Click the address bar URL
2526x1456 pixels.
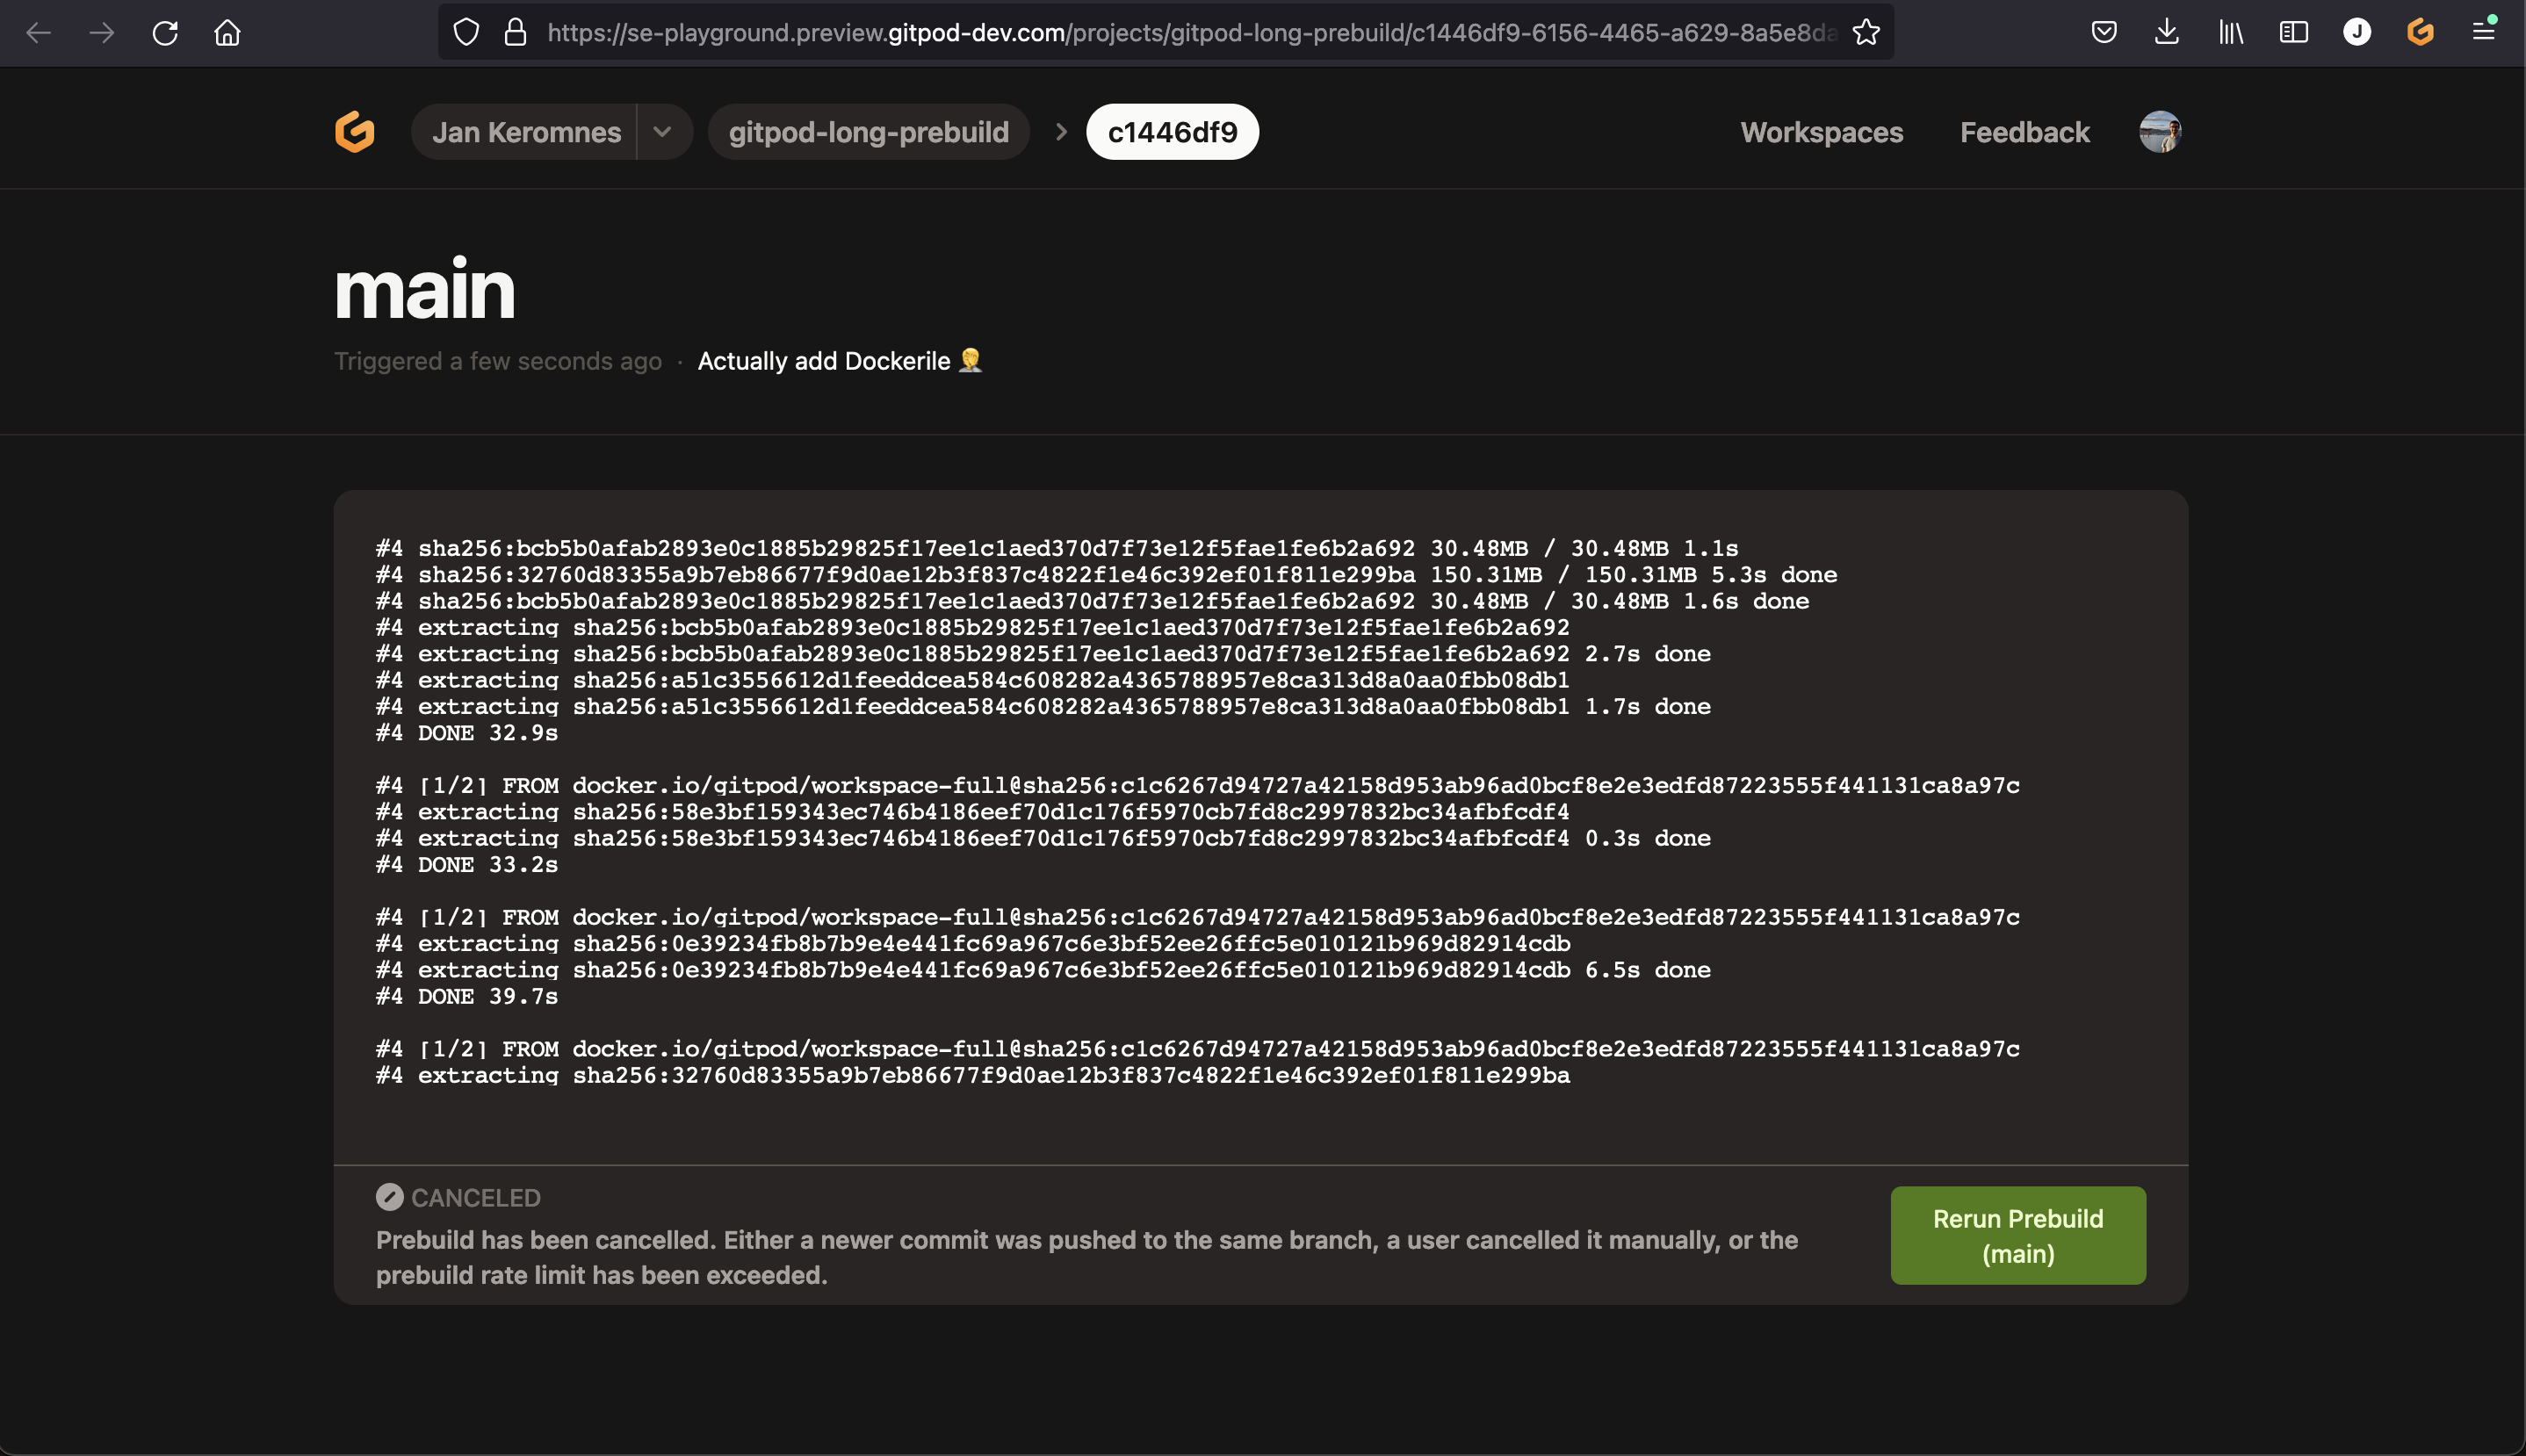(x=1190, y=33)
